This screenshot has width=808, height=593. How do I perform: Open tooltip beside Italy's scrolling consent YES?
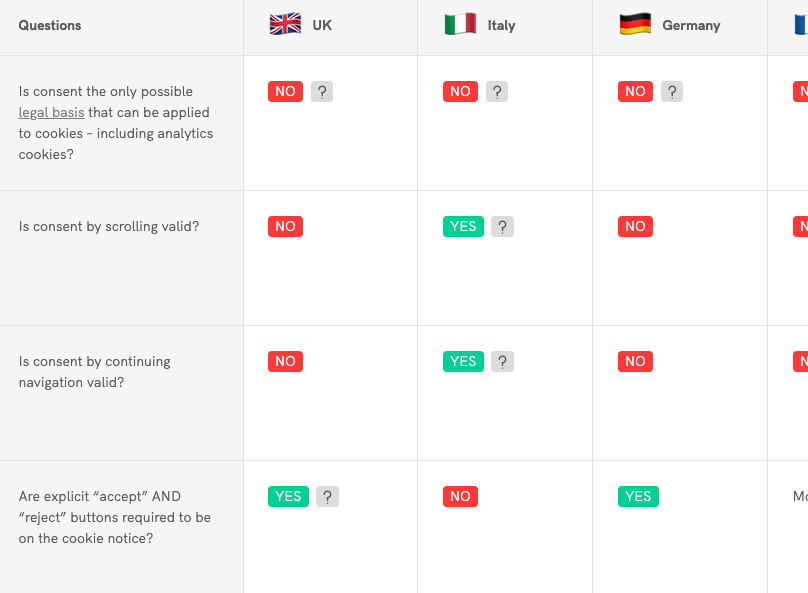(502, 226)
